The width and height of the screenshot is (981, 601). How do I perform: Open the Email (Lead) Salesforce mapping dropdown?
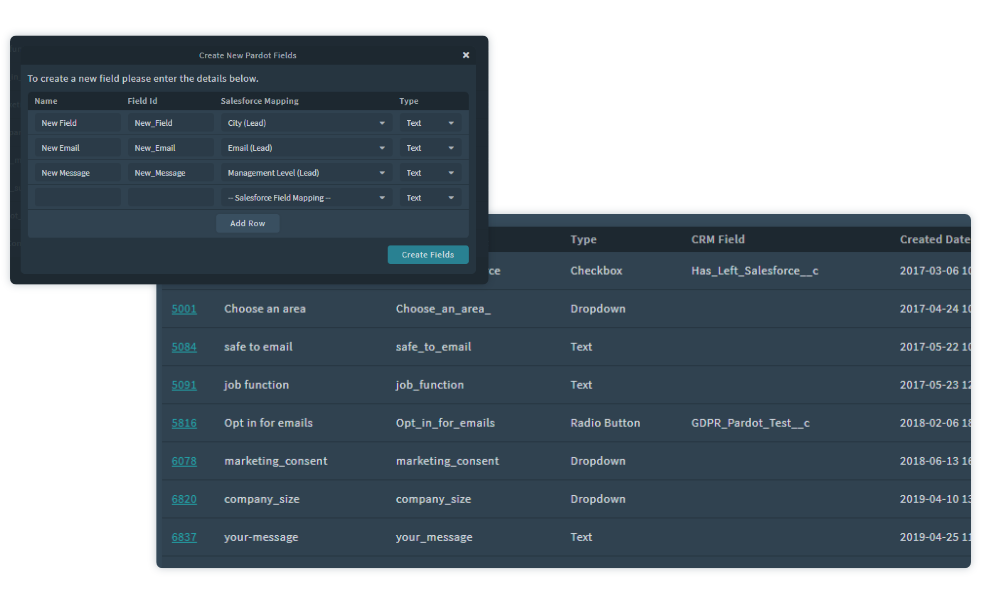306,148
